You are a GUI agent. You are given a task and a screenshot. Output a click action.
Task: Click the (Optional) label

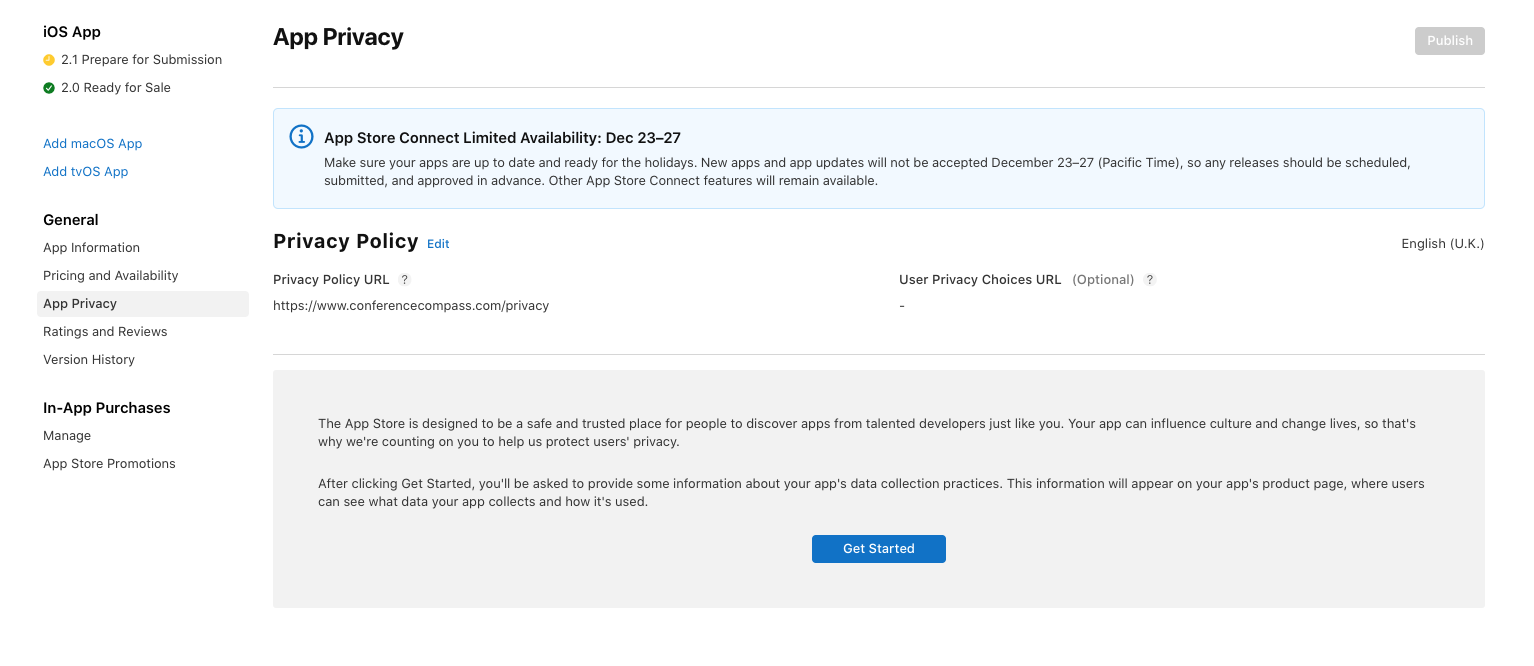click(1103, 280)
